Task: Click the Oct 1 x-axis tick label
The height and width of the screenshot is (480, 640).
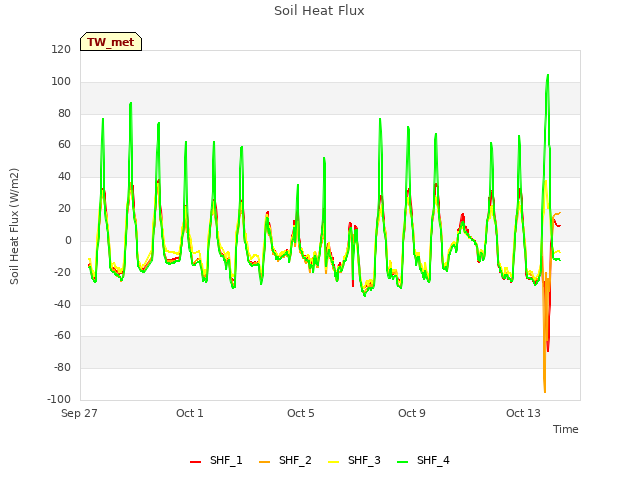Action: click(190, 413)
